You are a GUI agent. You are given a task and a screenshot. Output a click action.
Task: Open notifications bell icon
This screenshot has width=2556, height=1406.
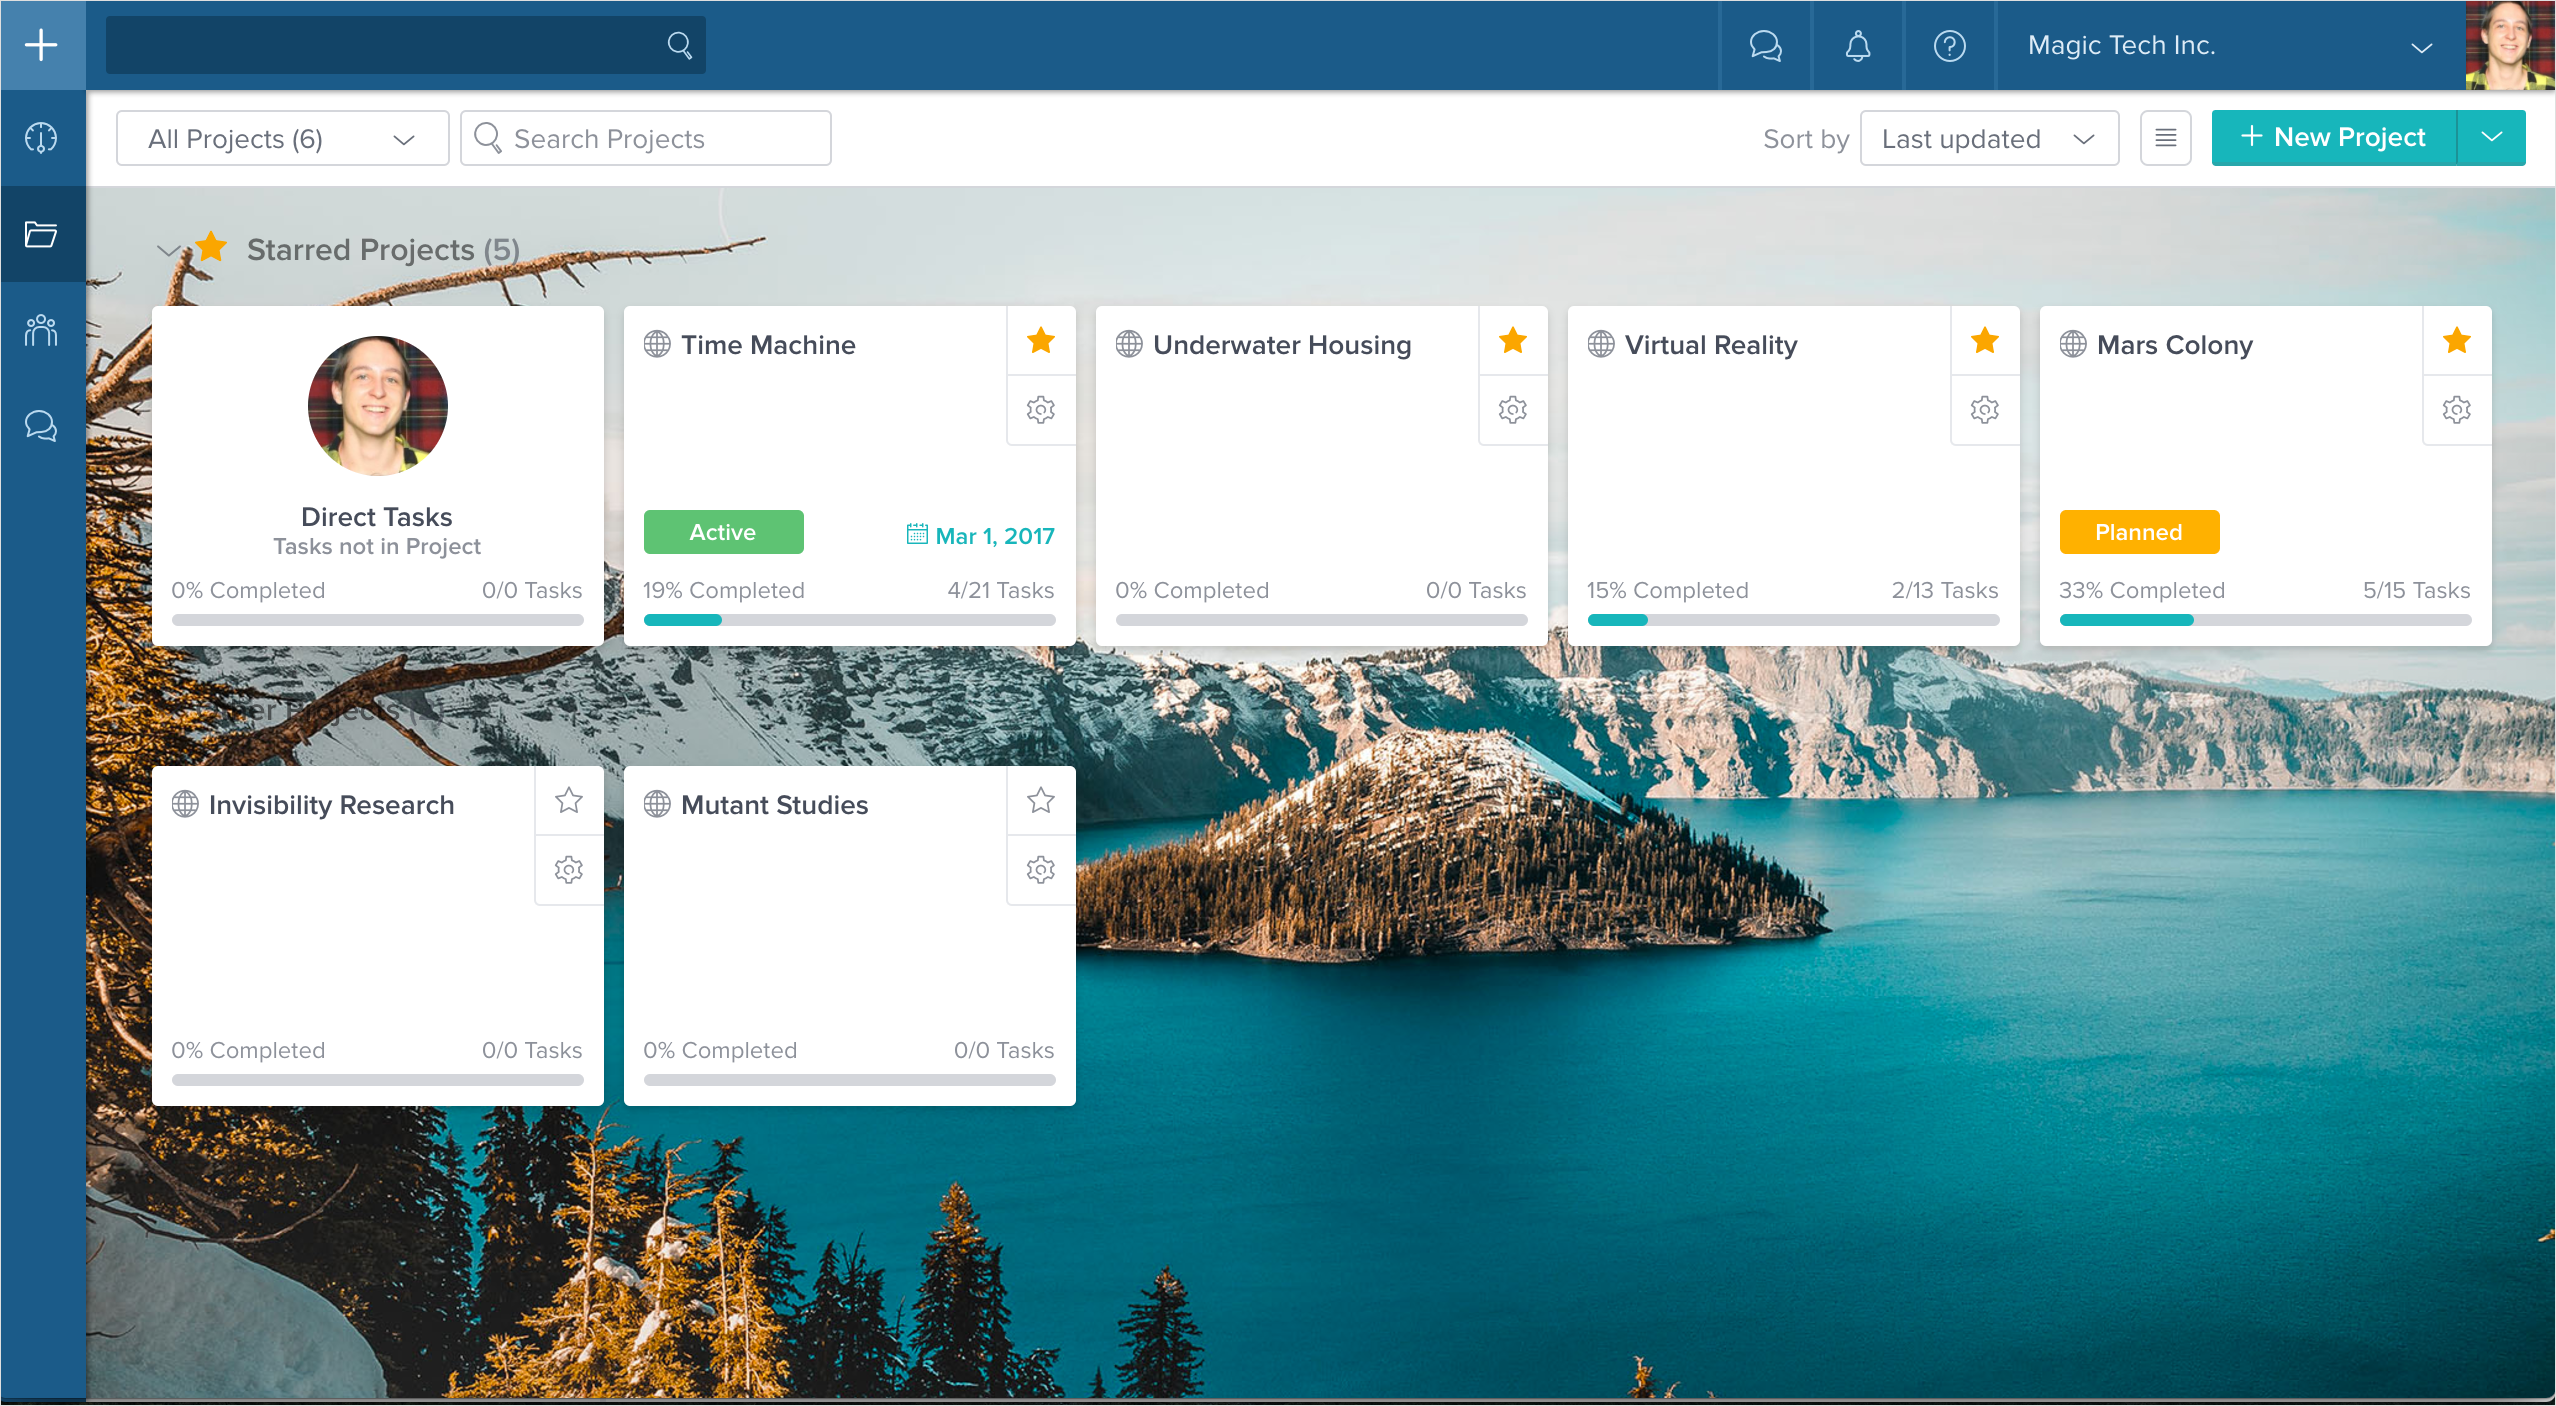pyautogui.click(x=1857, y=46)
